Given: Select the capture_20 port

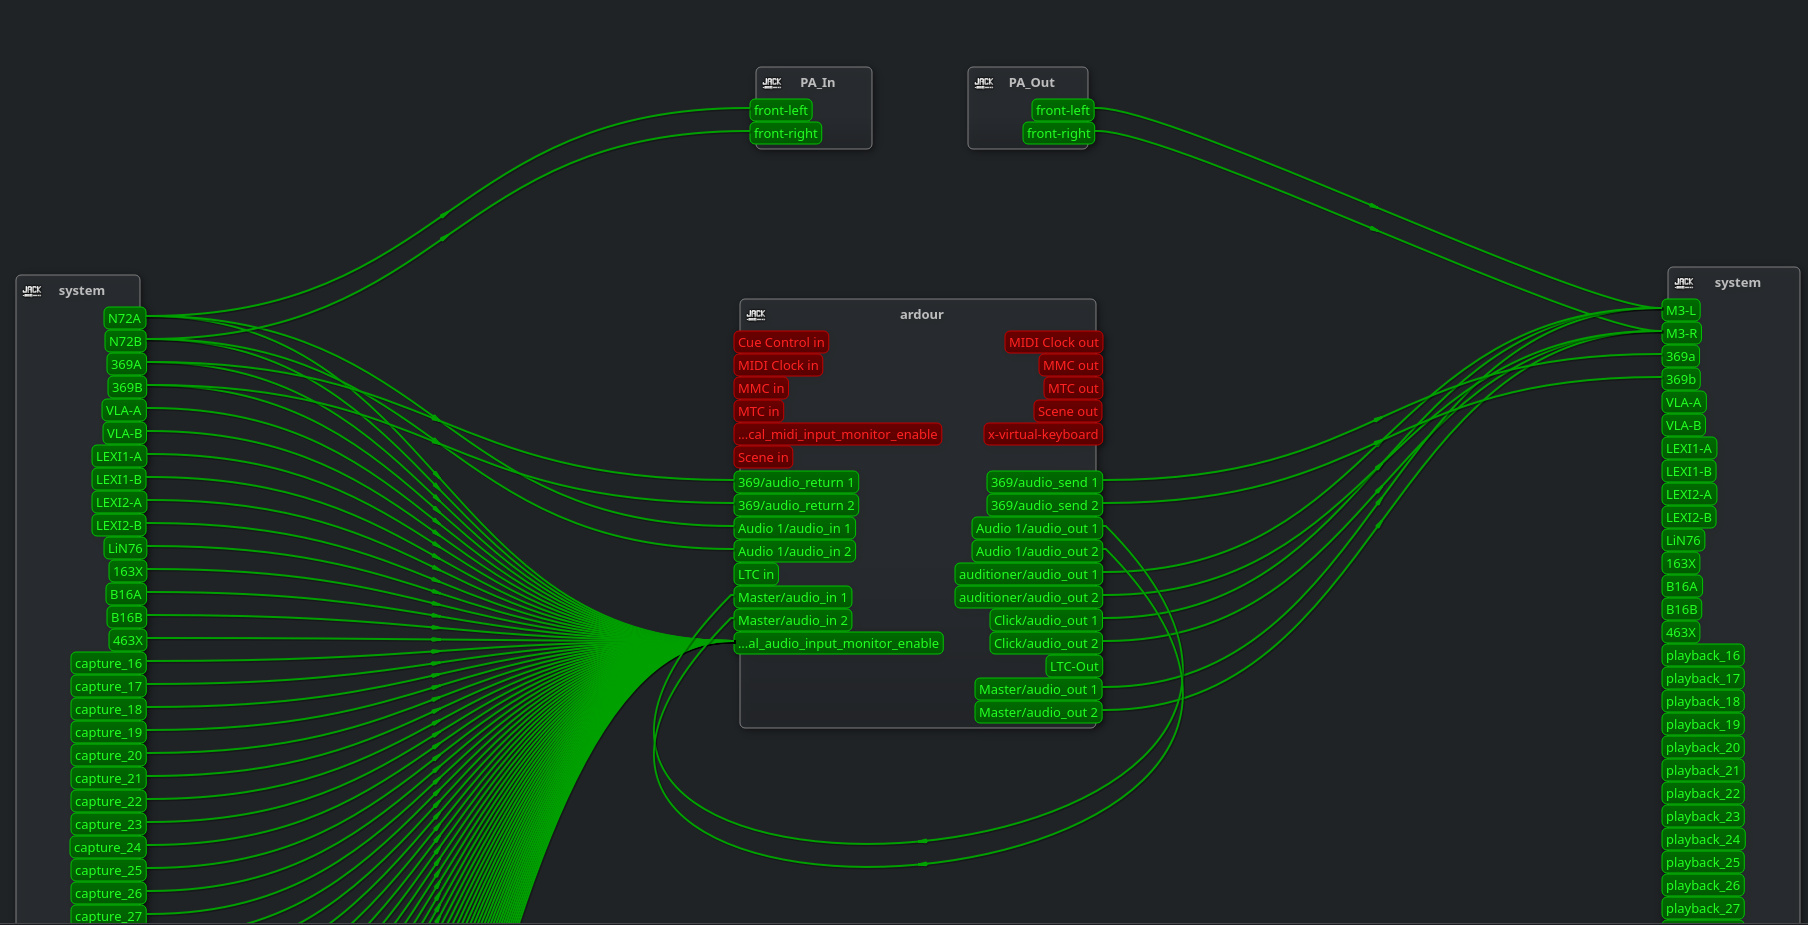Looking at the screenshot, I should point(109,756).
